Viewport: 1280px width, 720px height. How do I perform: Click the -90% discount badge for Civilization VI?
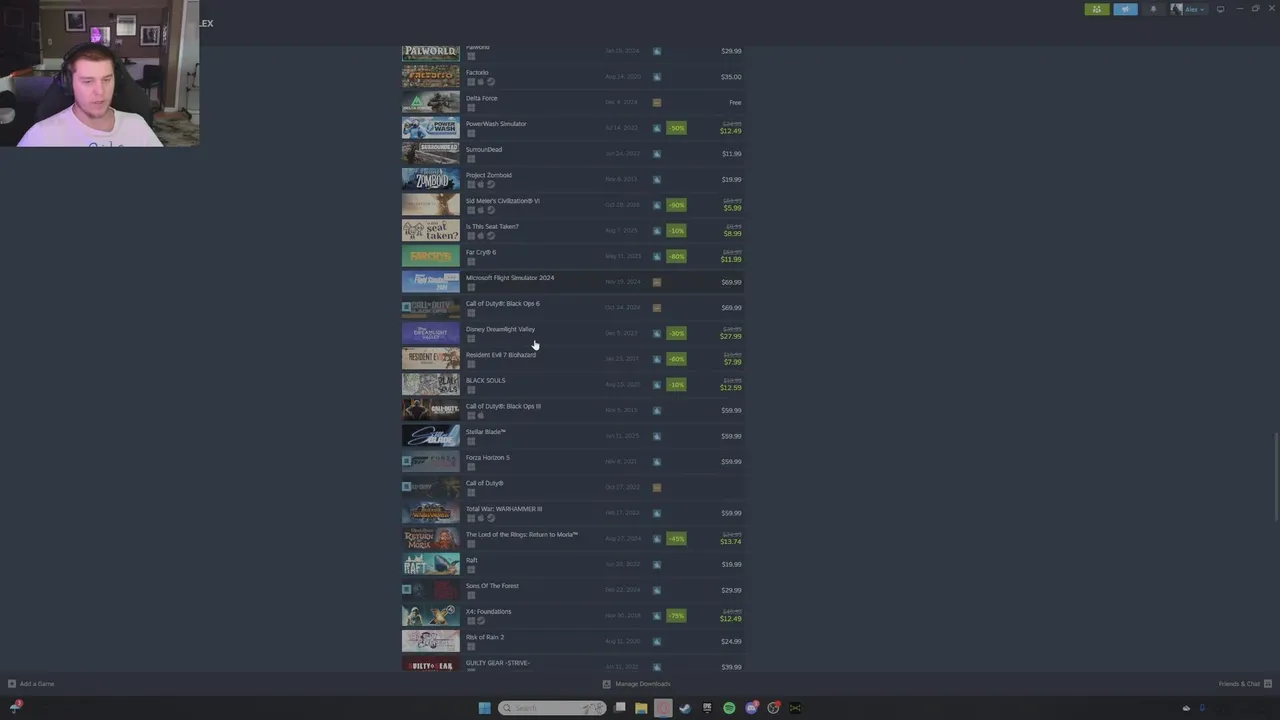[x=677, y=205]
